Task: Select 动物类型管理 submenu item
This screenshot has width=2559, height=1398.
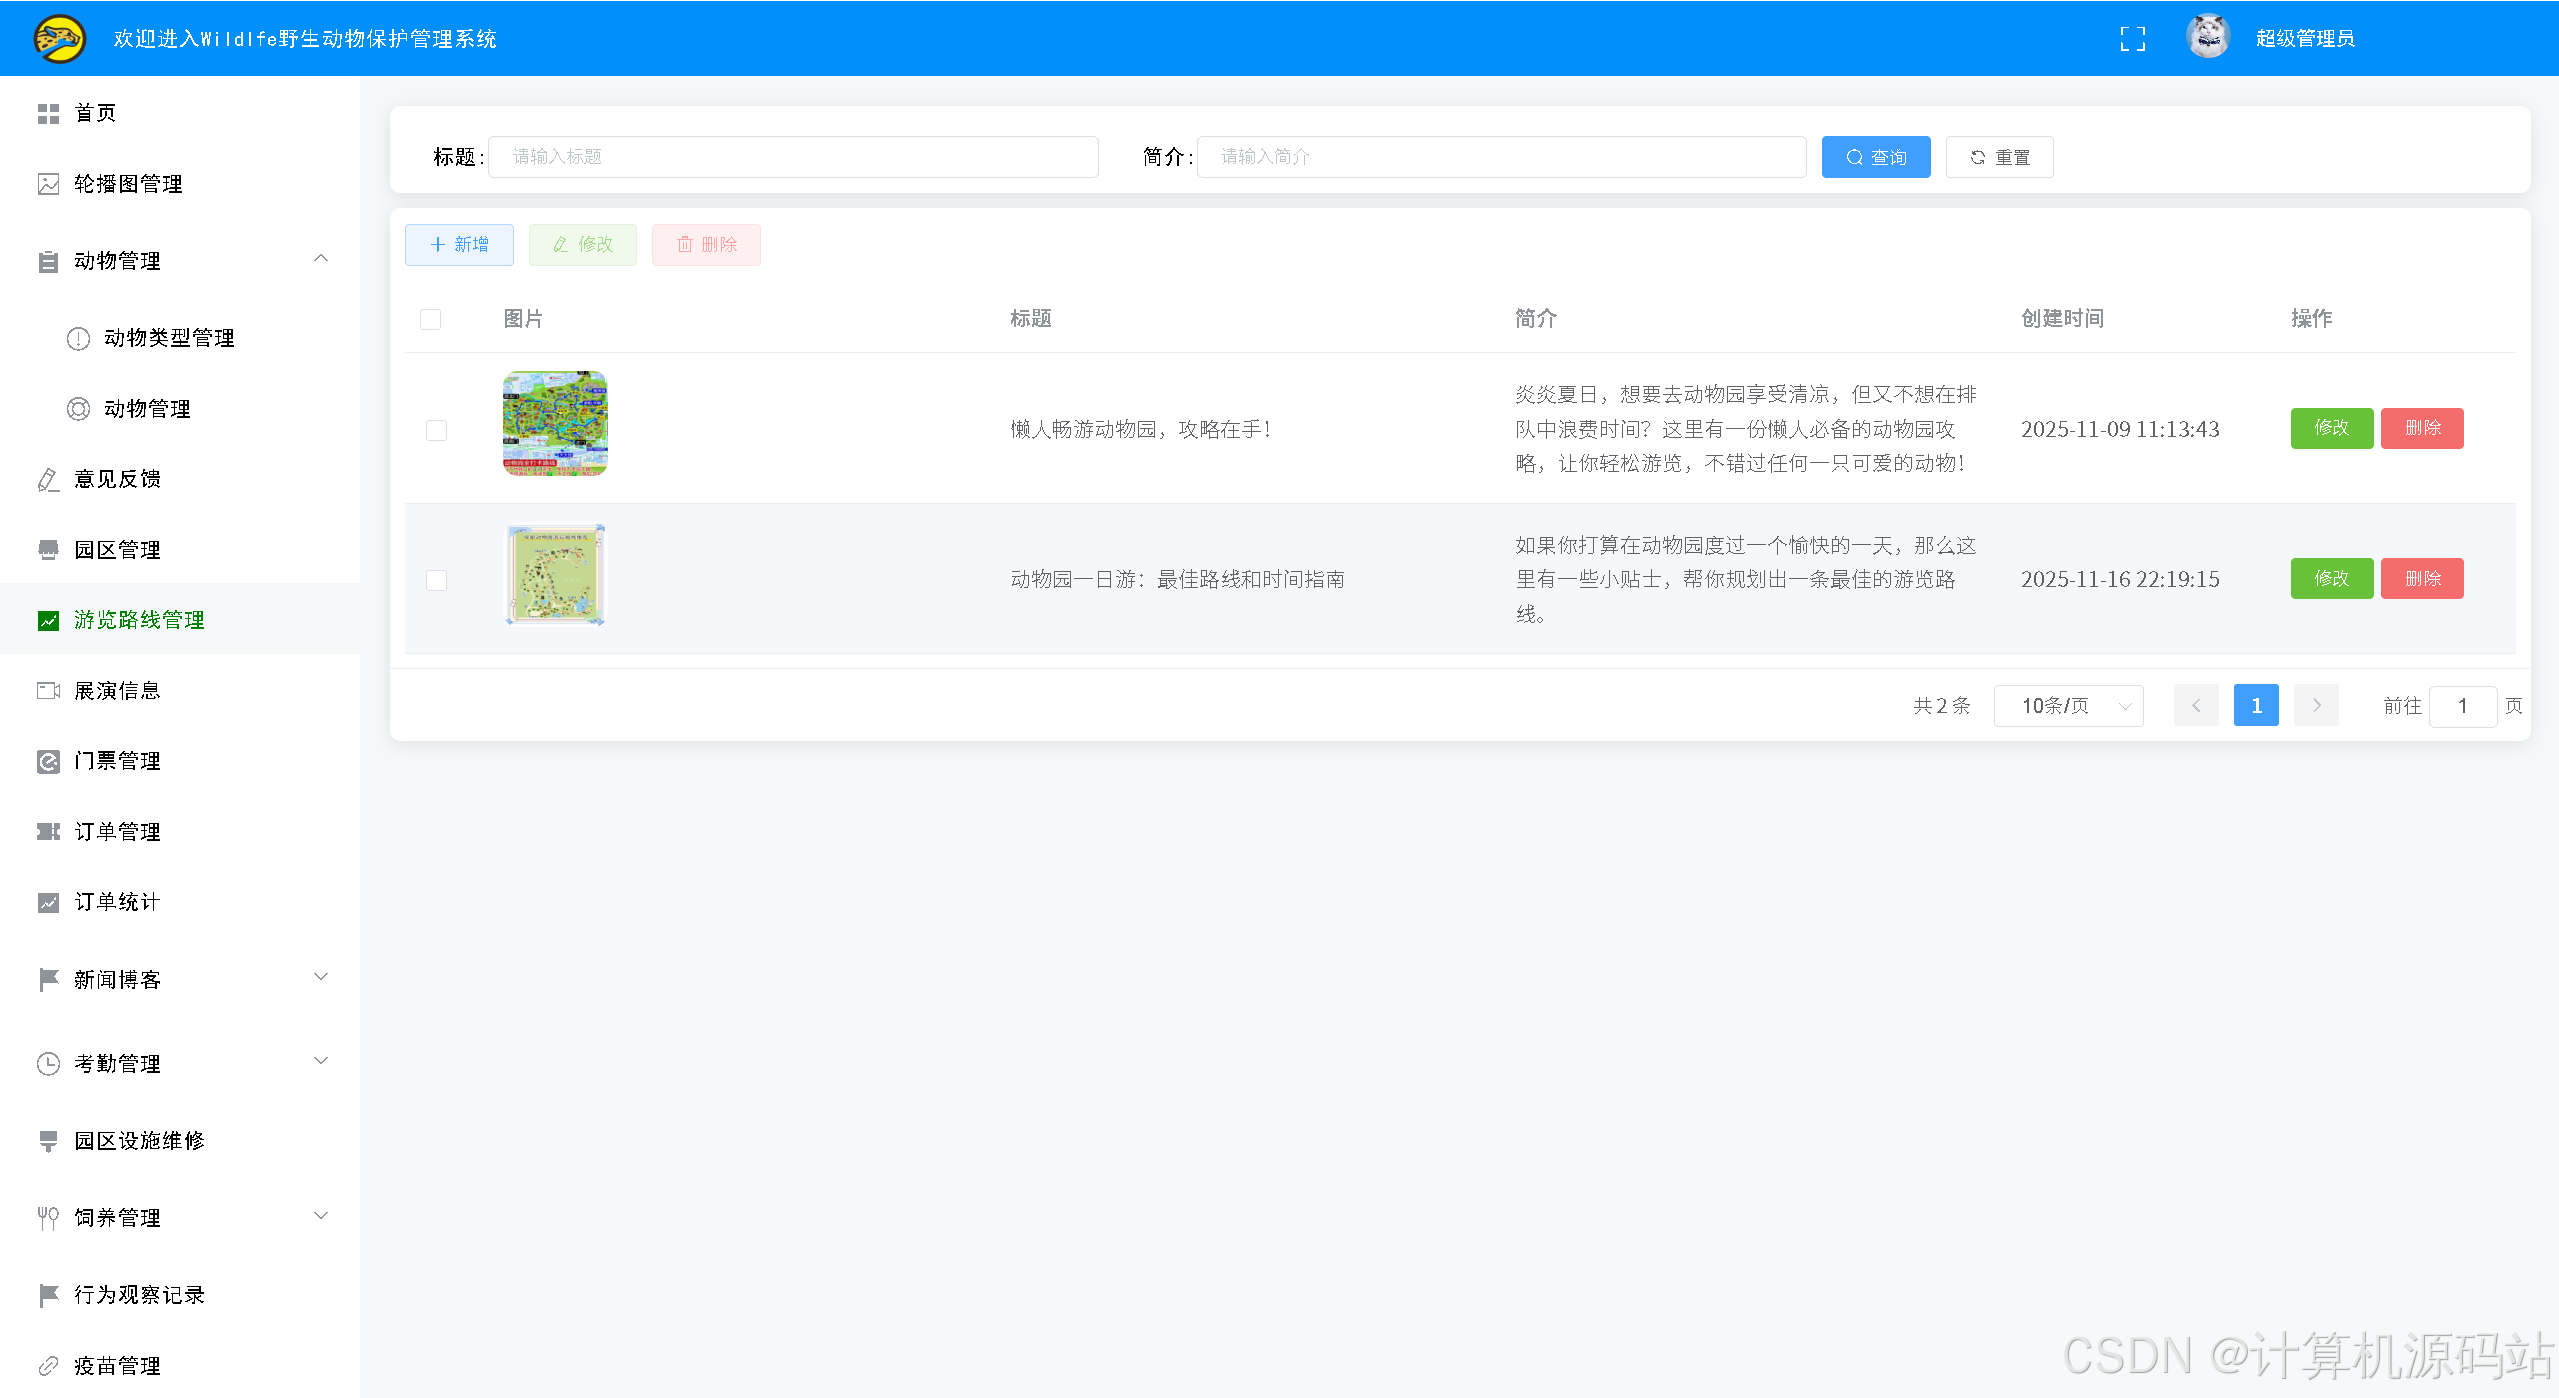Action: point(180,338)
